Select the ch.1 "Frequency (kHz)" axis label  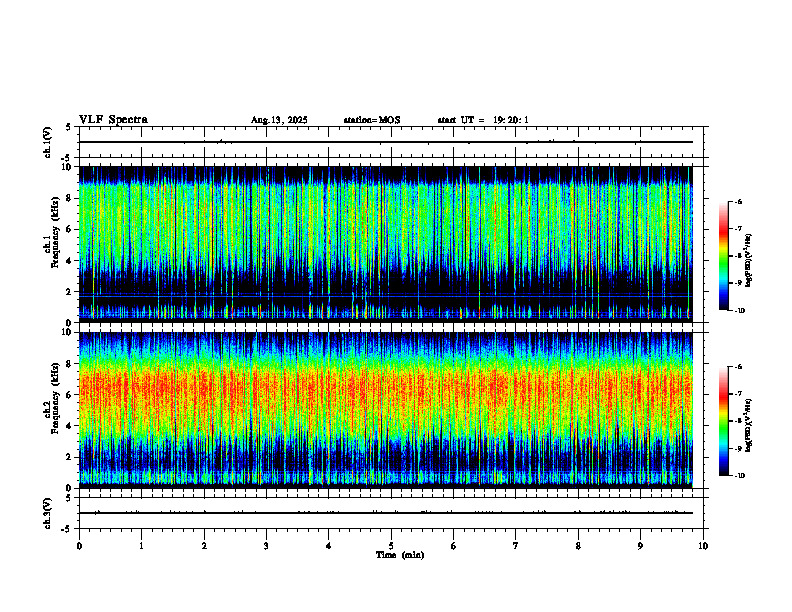click(x=55, y=233)
